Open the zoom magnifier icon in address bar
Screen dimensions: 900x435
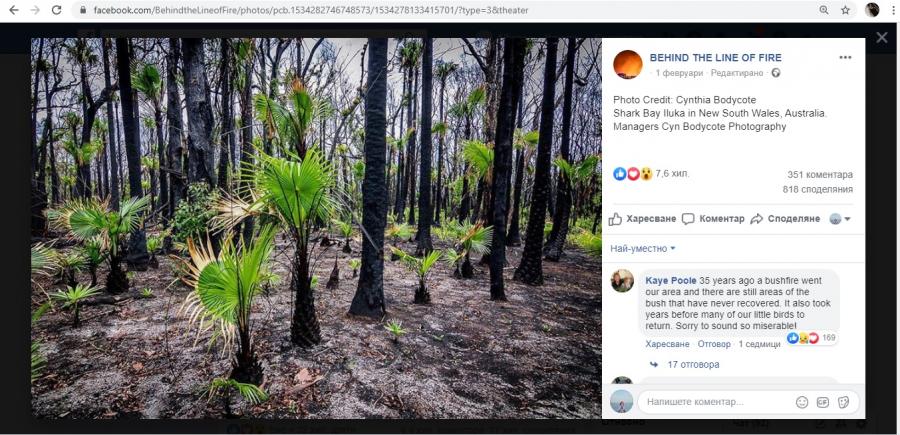[x=824, y=10]
